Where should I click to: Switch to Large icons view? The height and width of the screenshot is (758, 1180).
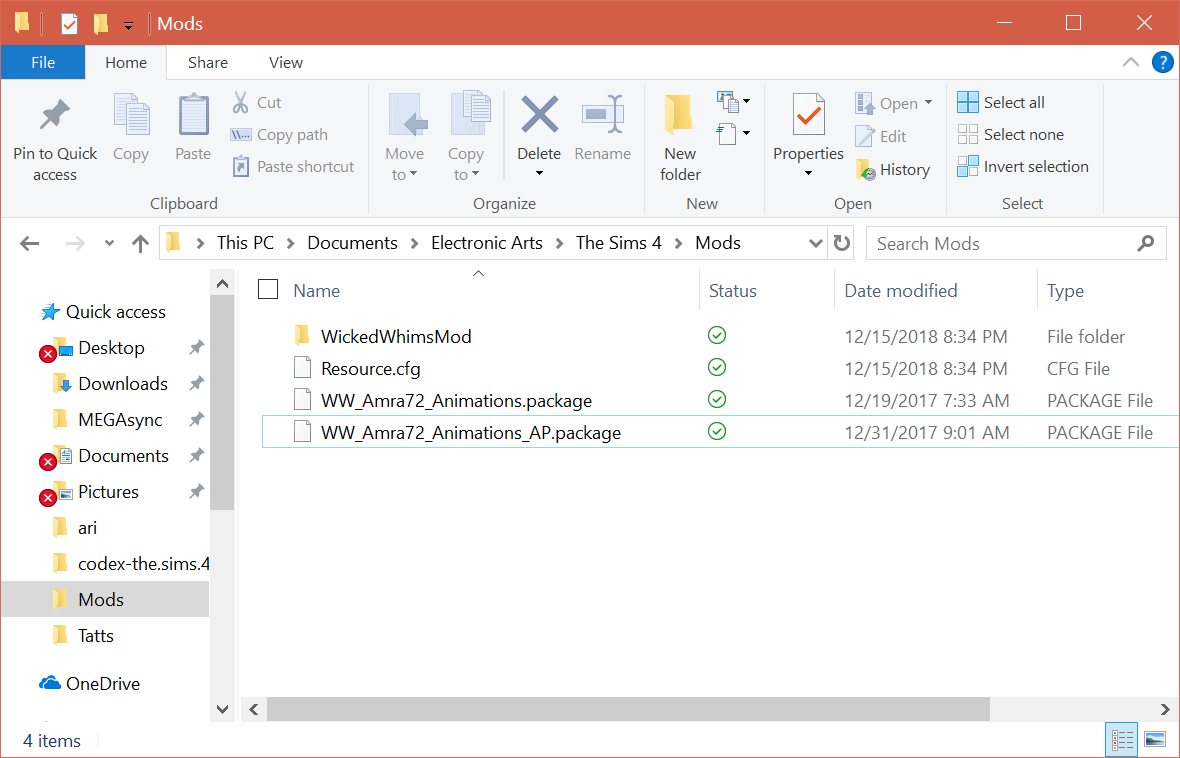click(x=1154, y=739)
